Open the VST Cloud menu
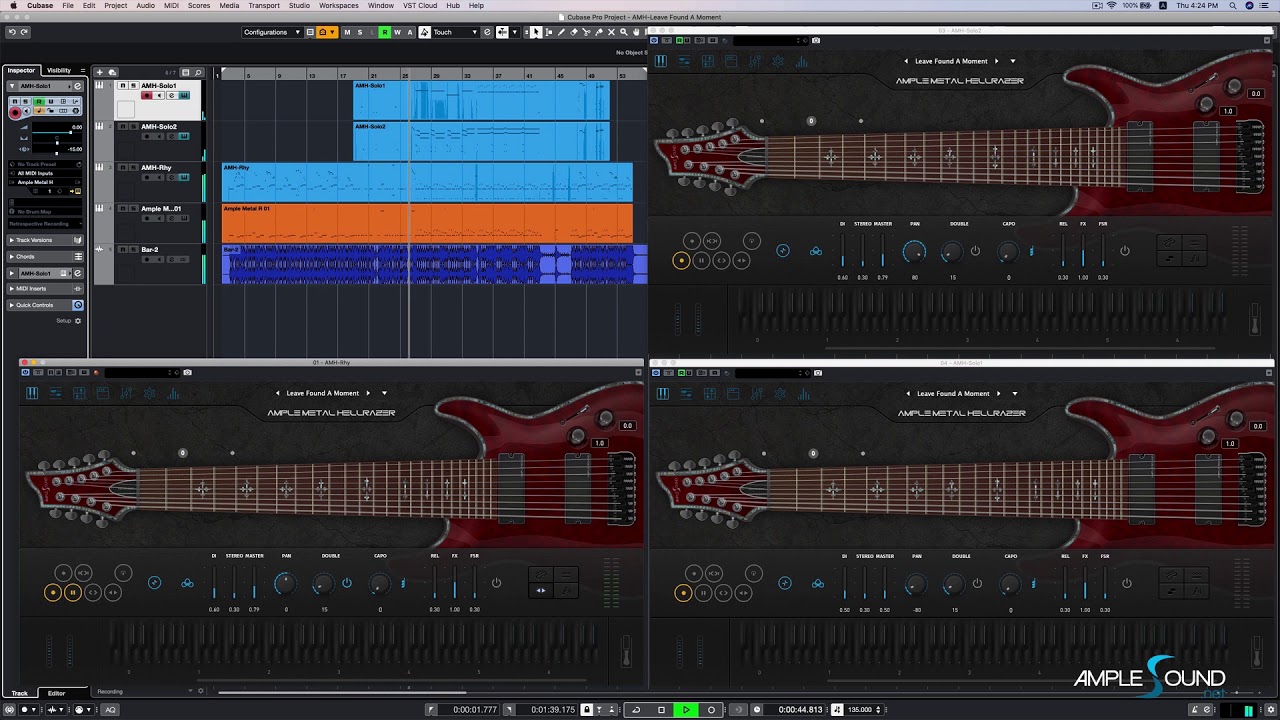The image size is (1280, 720). (420, 5)
